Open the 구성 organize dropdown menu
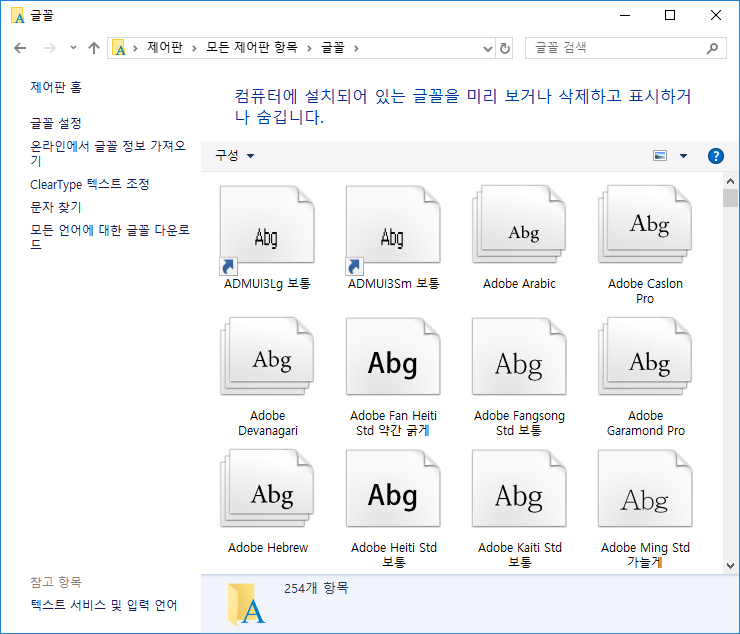The height and width of the screenshot is (634, 740). 235,156
